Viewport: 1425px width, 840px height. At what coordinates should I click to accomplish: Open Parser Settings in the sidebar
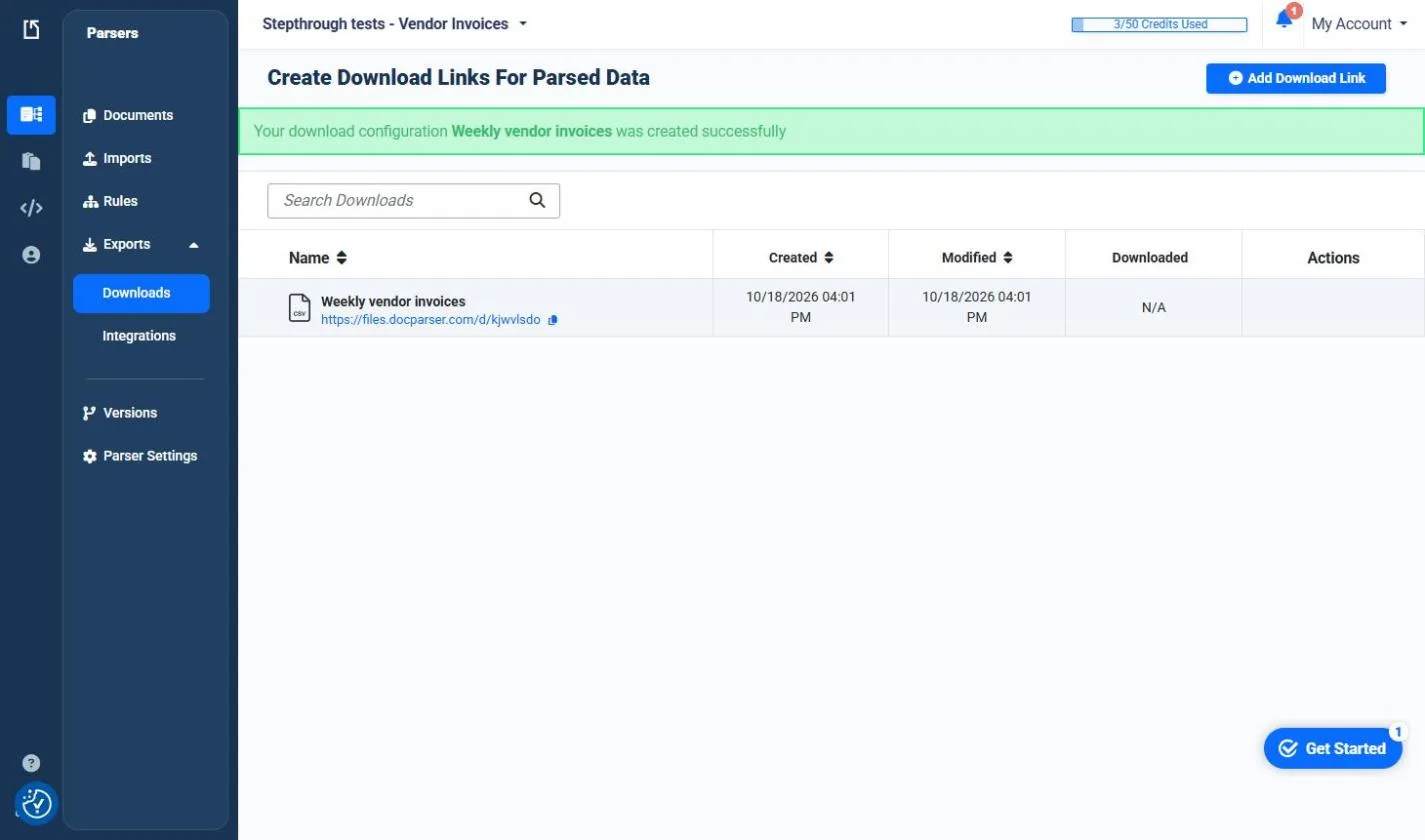(x=140, y=456)
